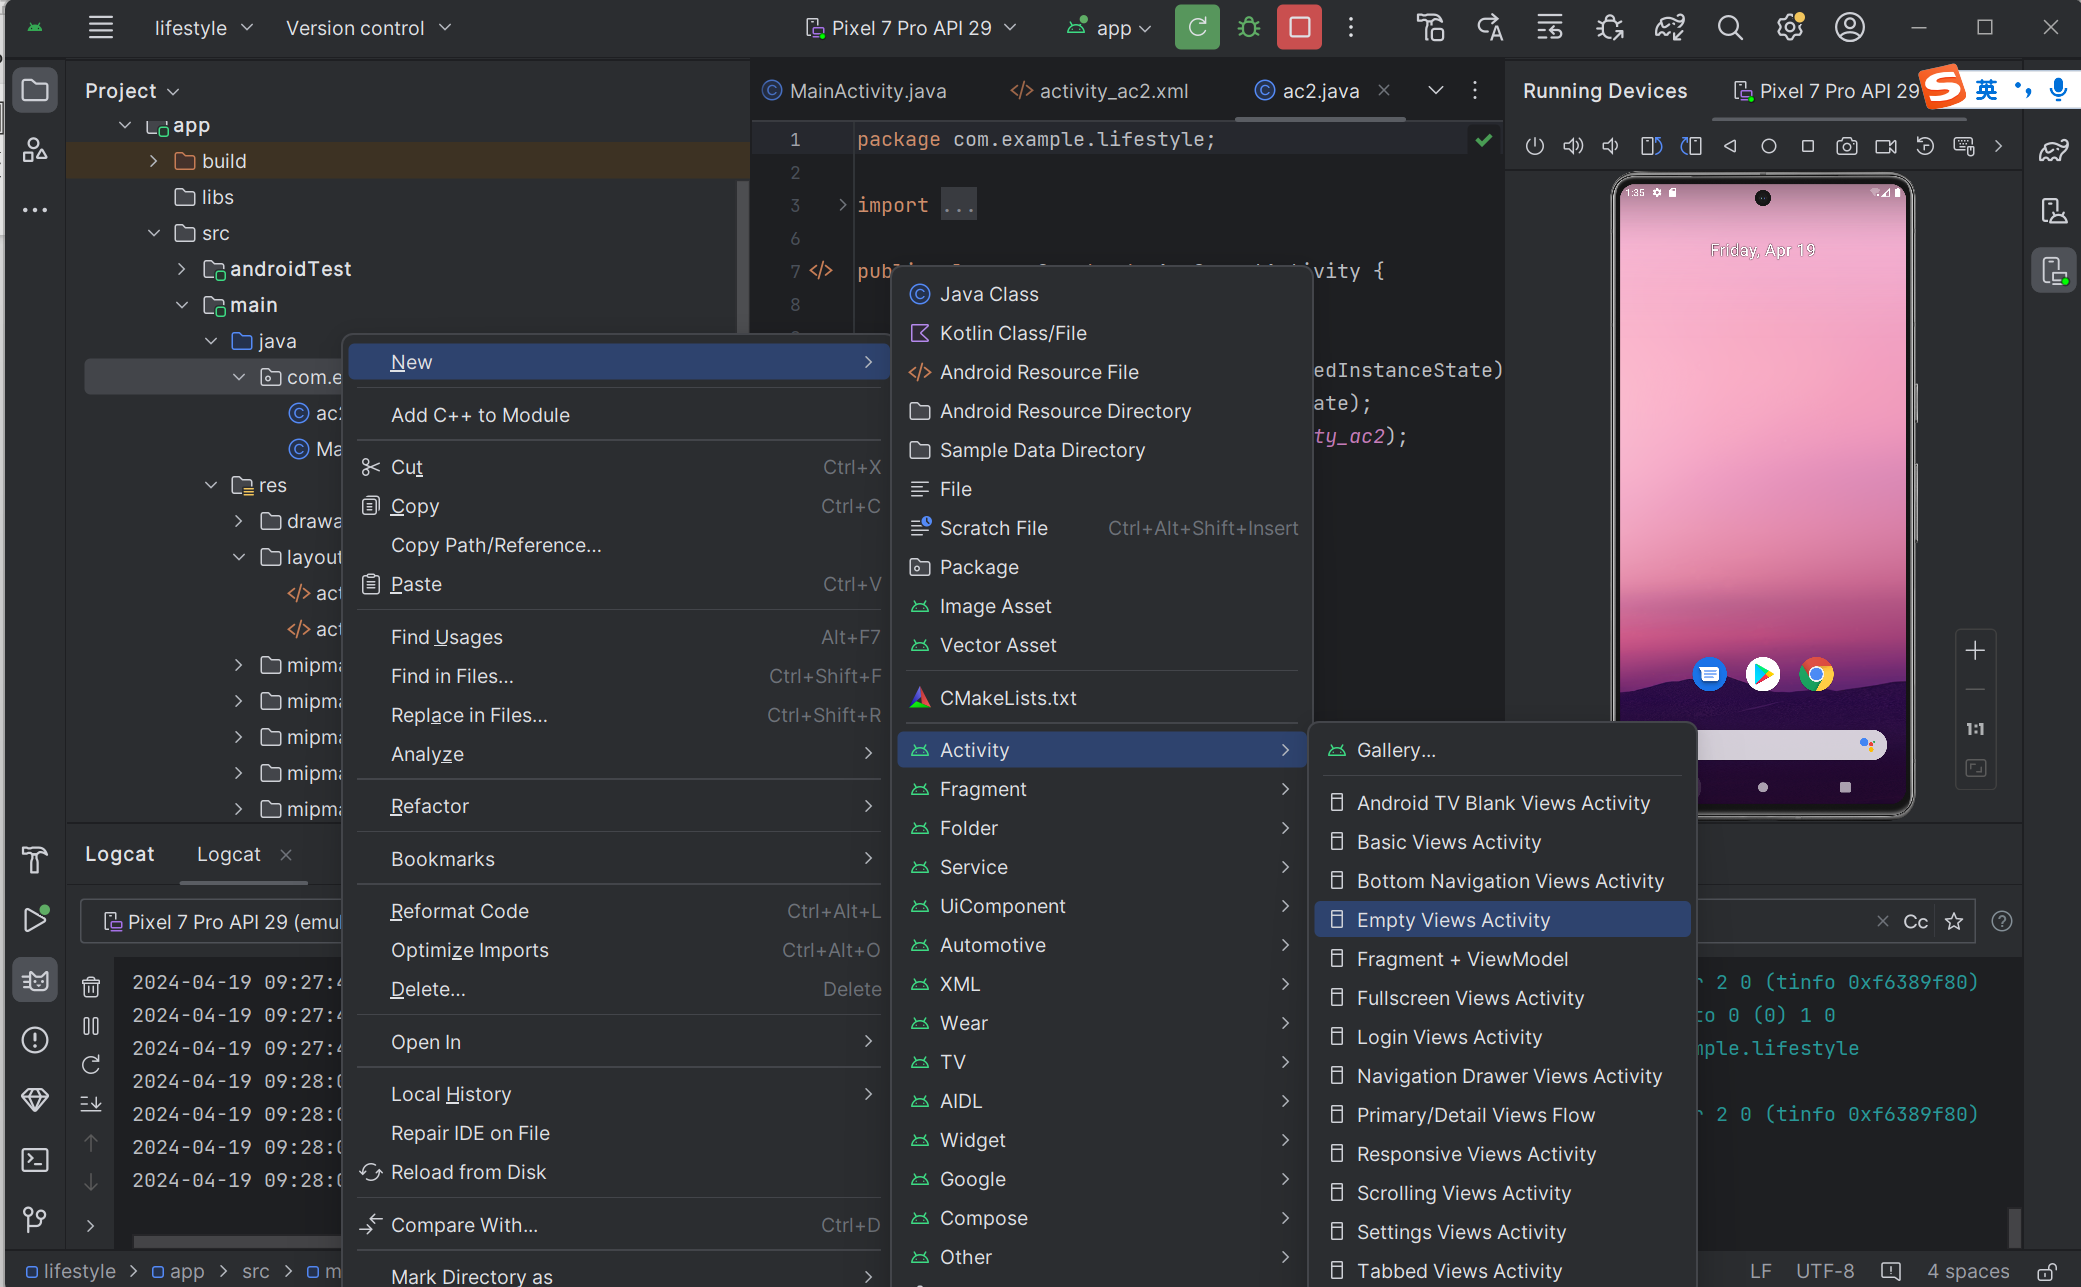This screenshot has height=1287, width=2081.
Task: Click Version control dropdown button
Action: point(368,28)
